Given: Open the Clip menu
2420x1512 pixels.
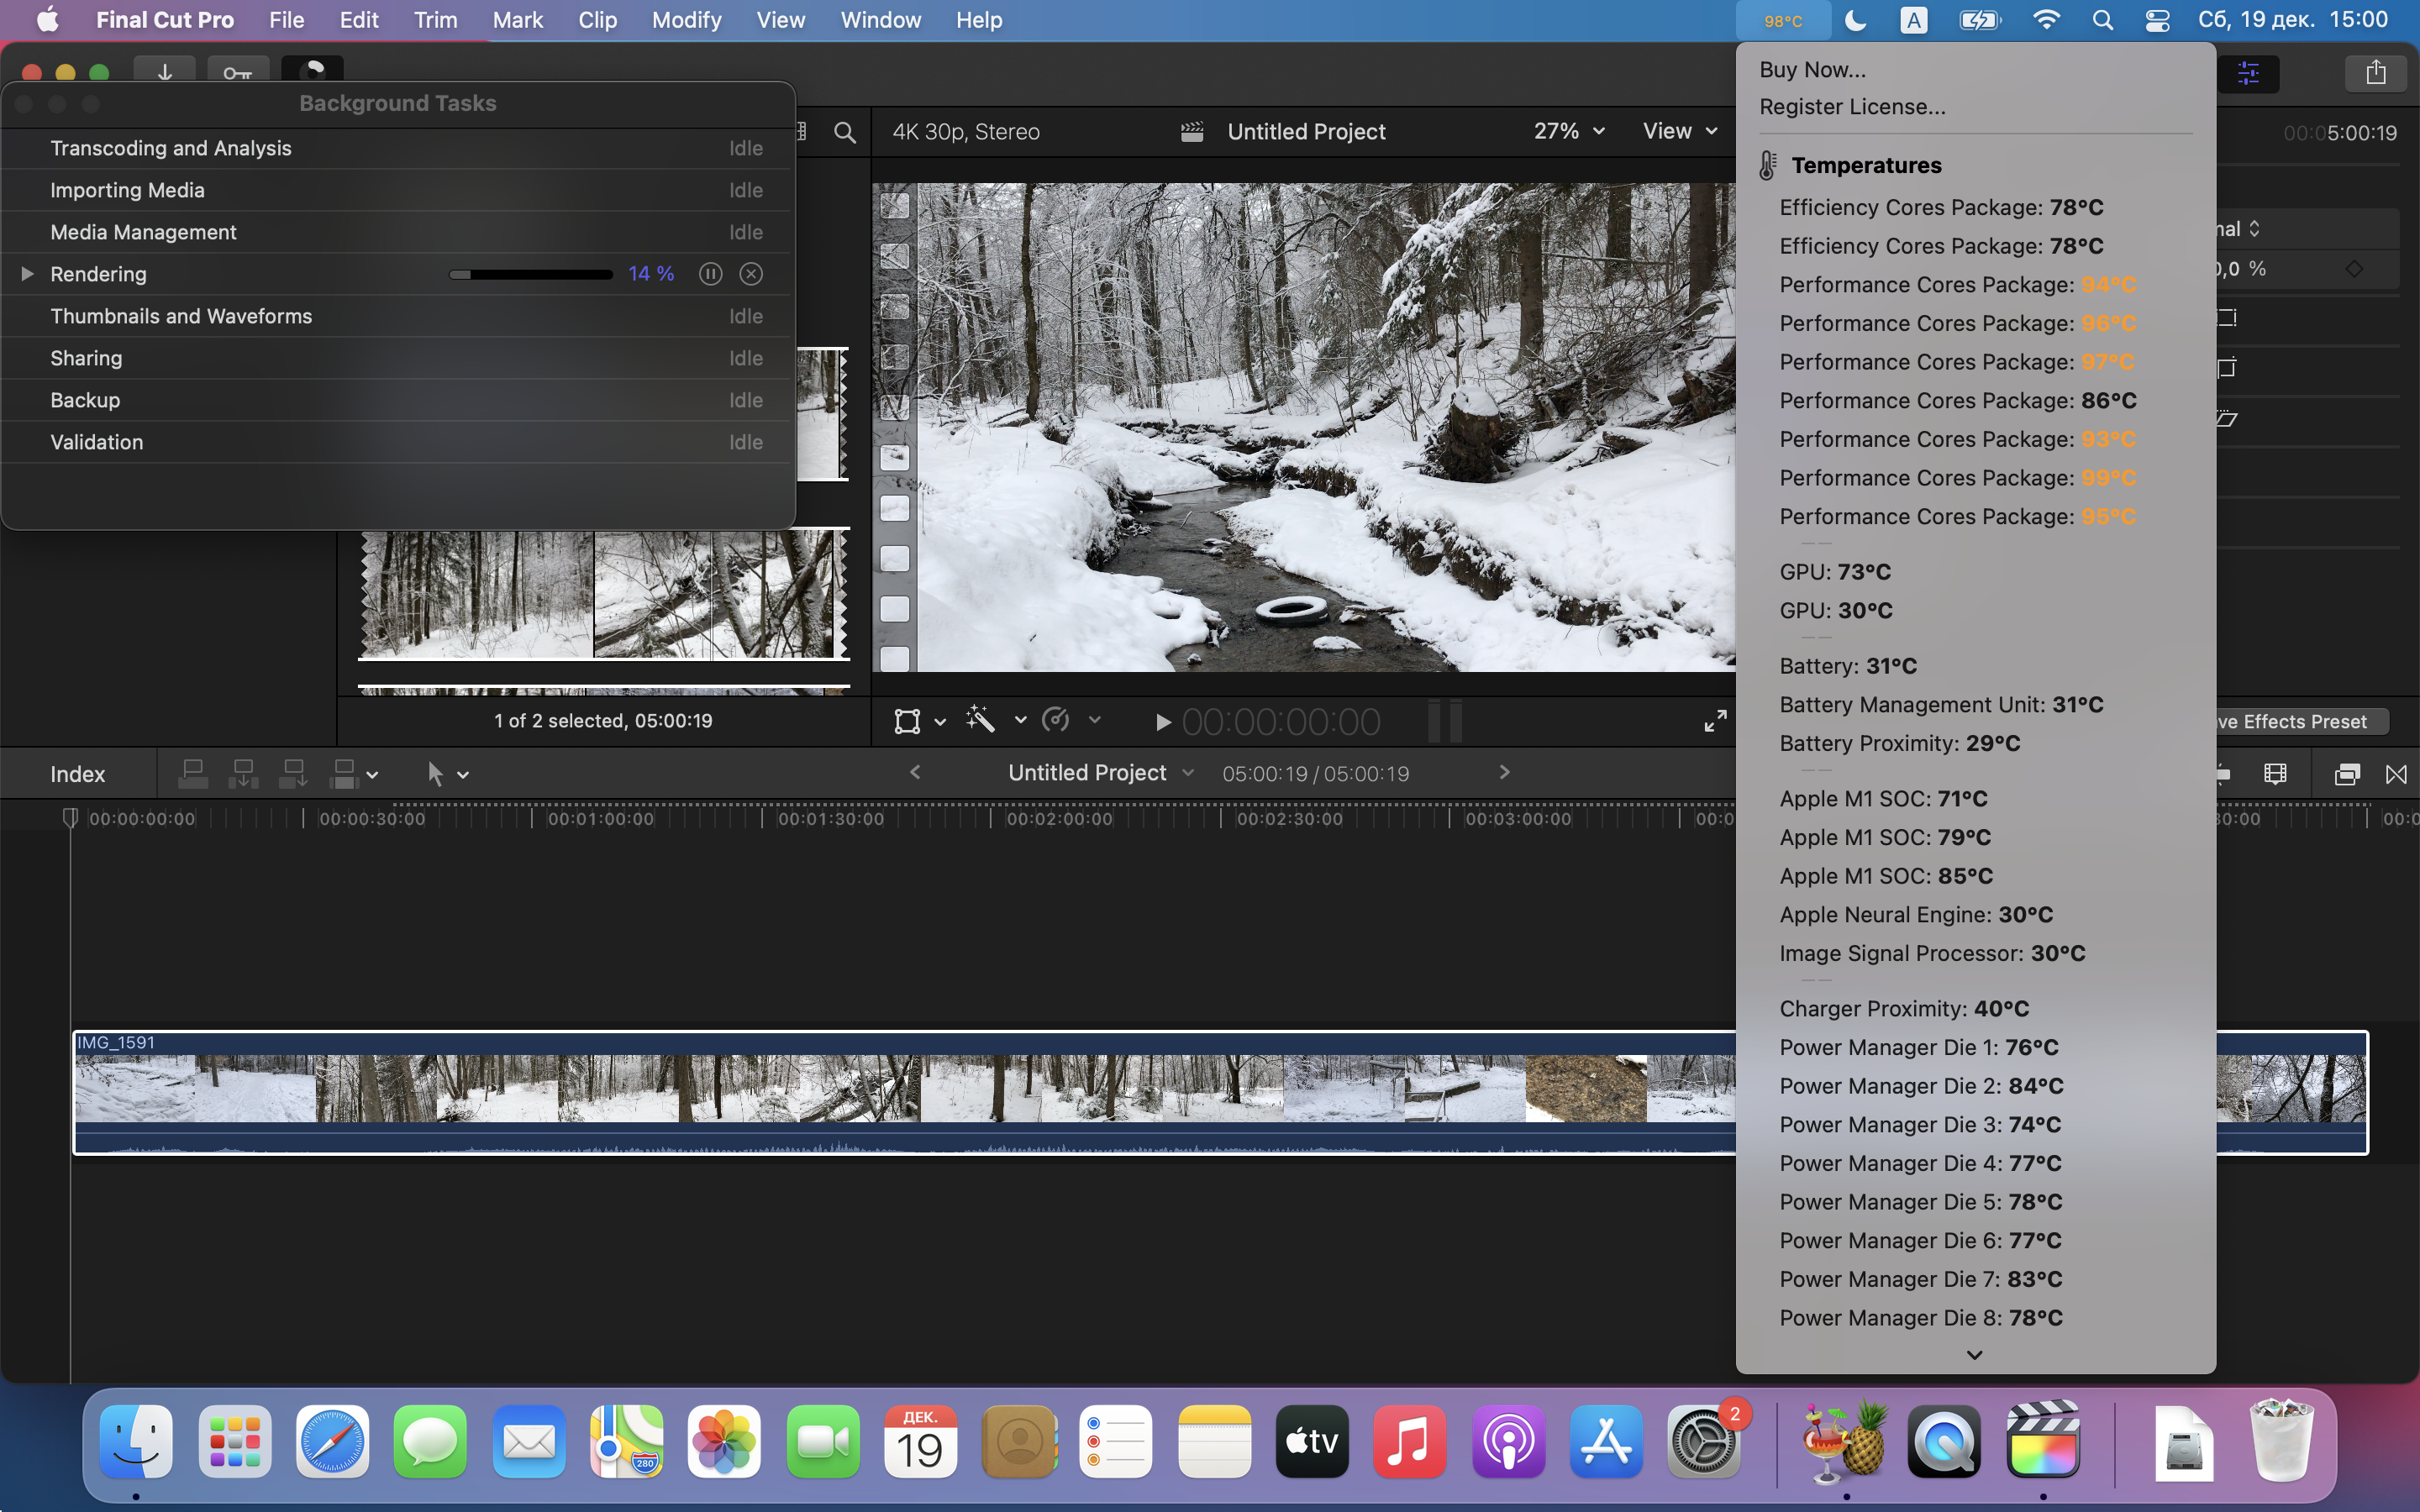Looking at the screenshot, I should (x=597, y=20).
